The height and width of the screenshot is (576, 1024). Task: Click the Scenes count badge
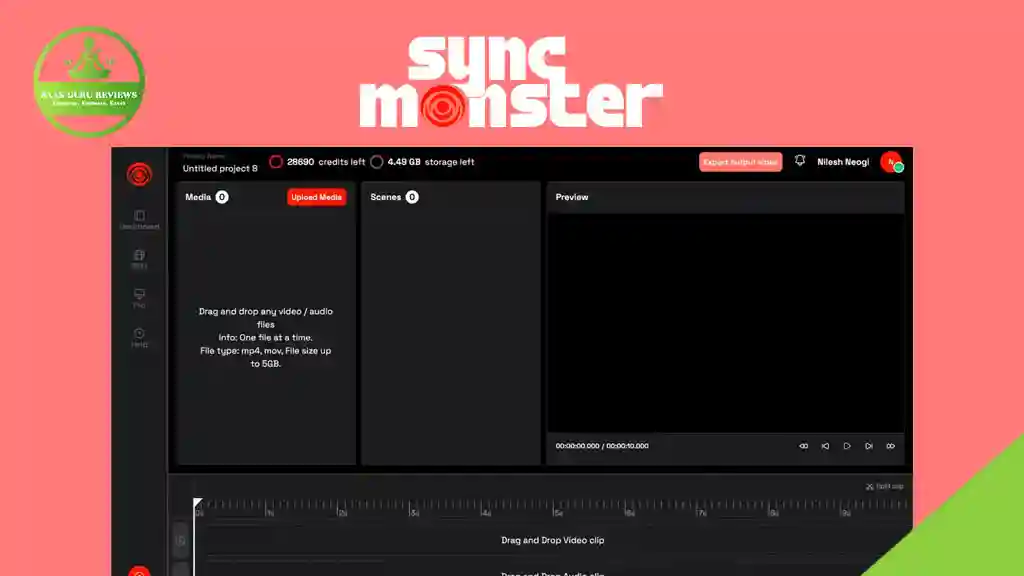click(412, 197)
